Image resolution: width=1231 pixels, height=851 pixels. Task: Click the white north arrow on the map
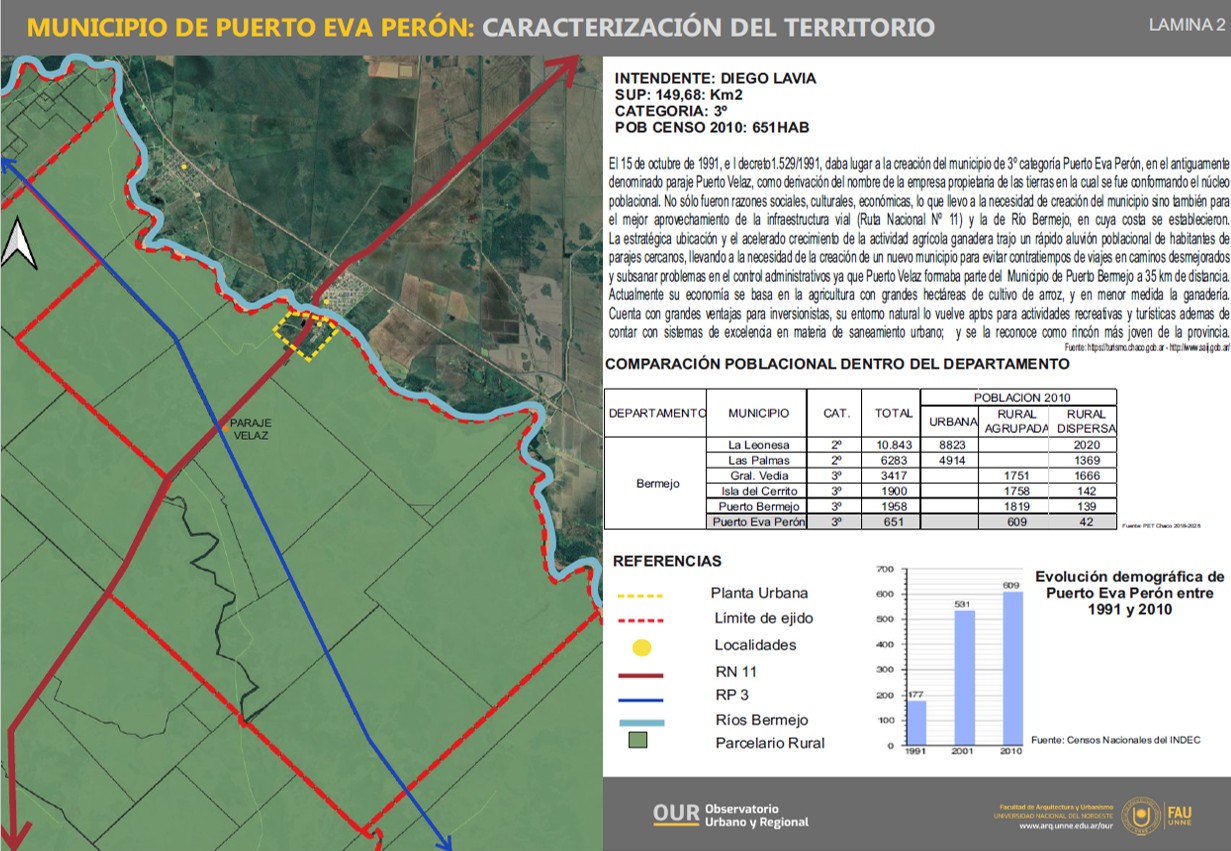pyautogui.click(x=17, y=245)
